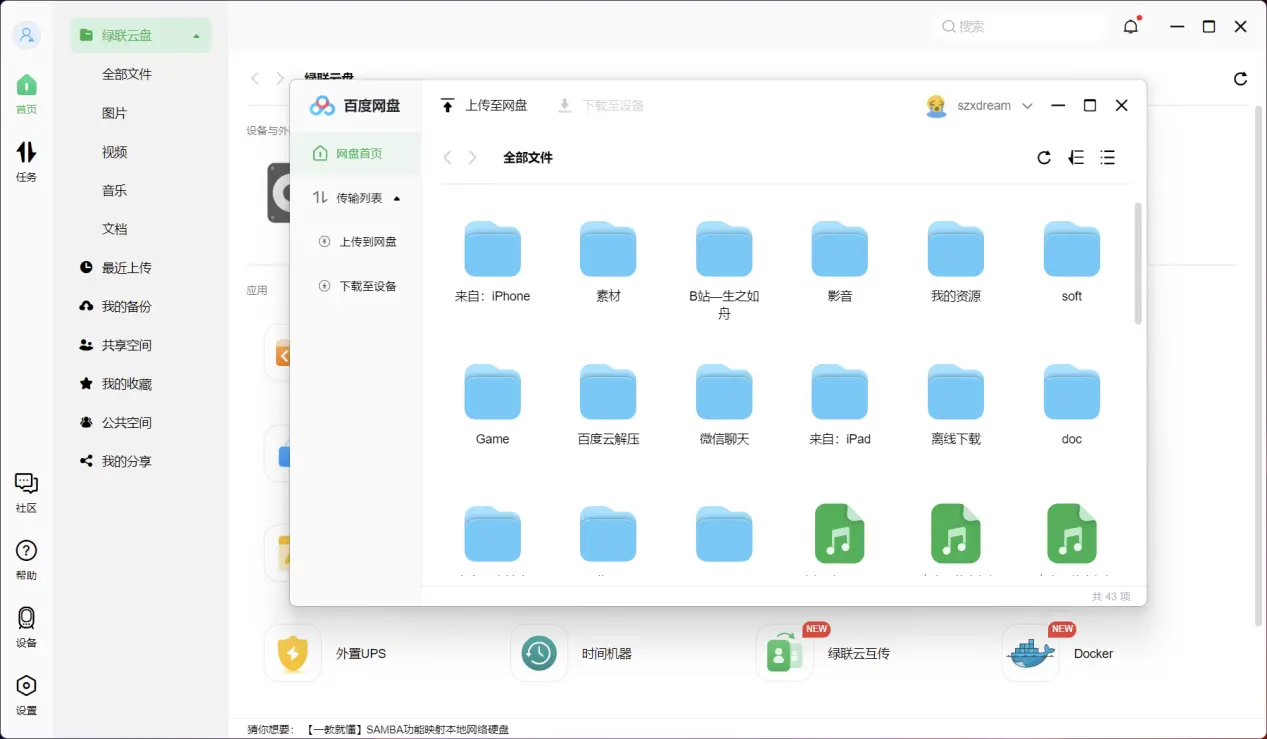Click the 设备 devices icon in sidebar
The height and width of the screenshot is (739, 1267).
(26, 624)
